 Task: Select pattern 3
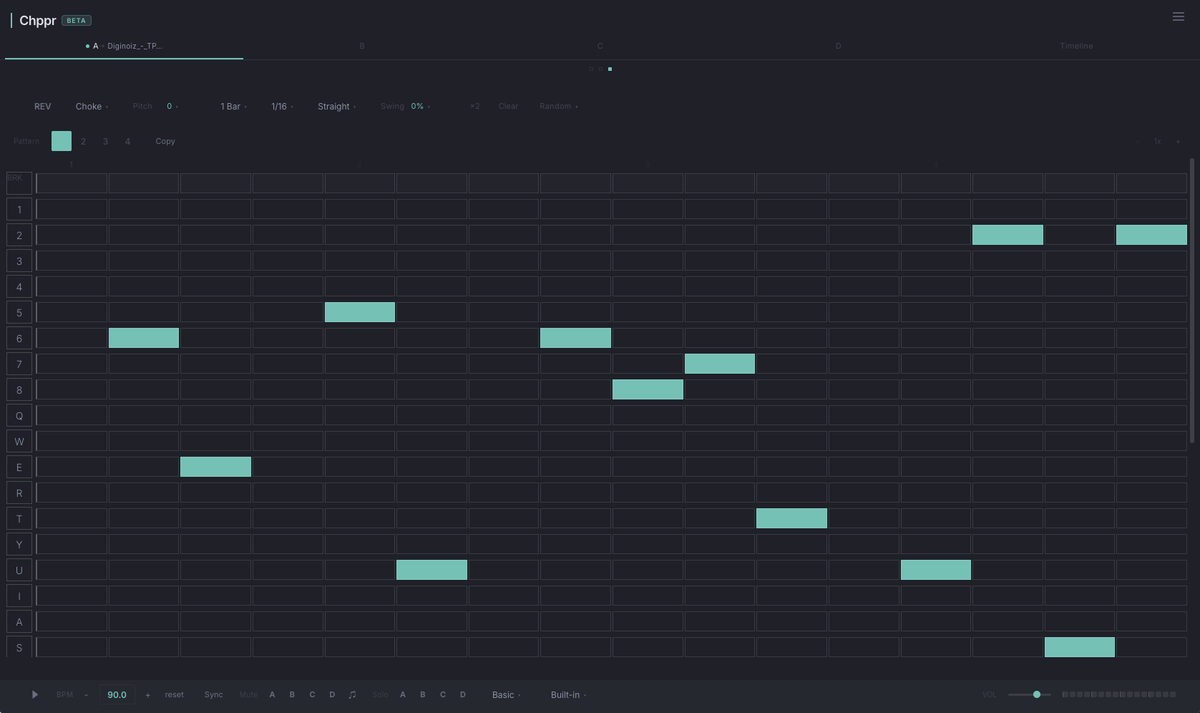[105, 141]
